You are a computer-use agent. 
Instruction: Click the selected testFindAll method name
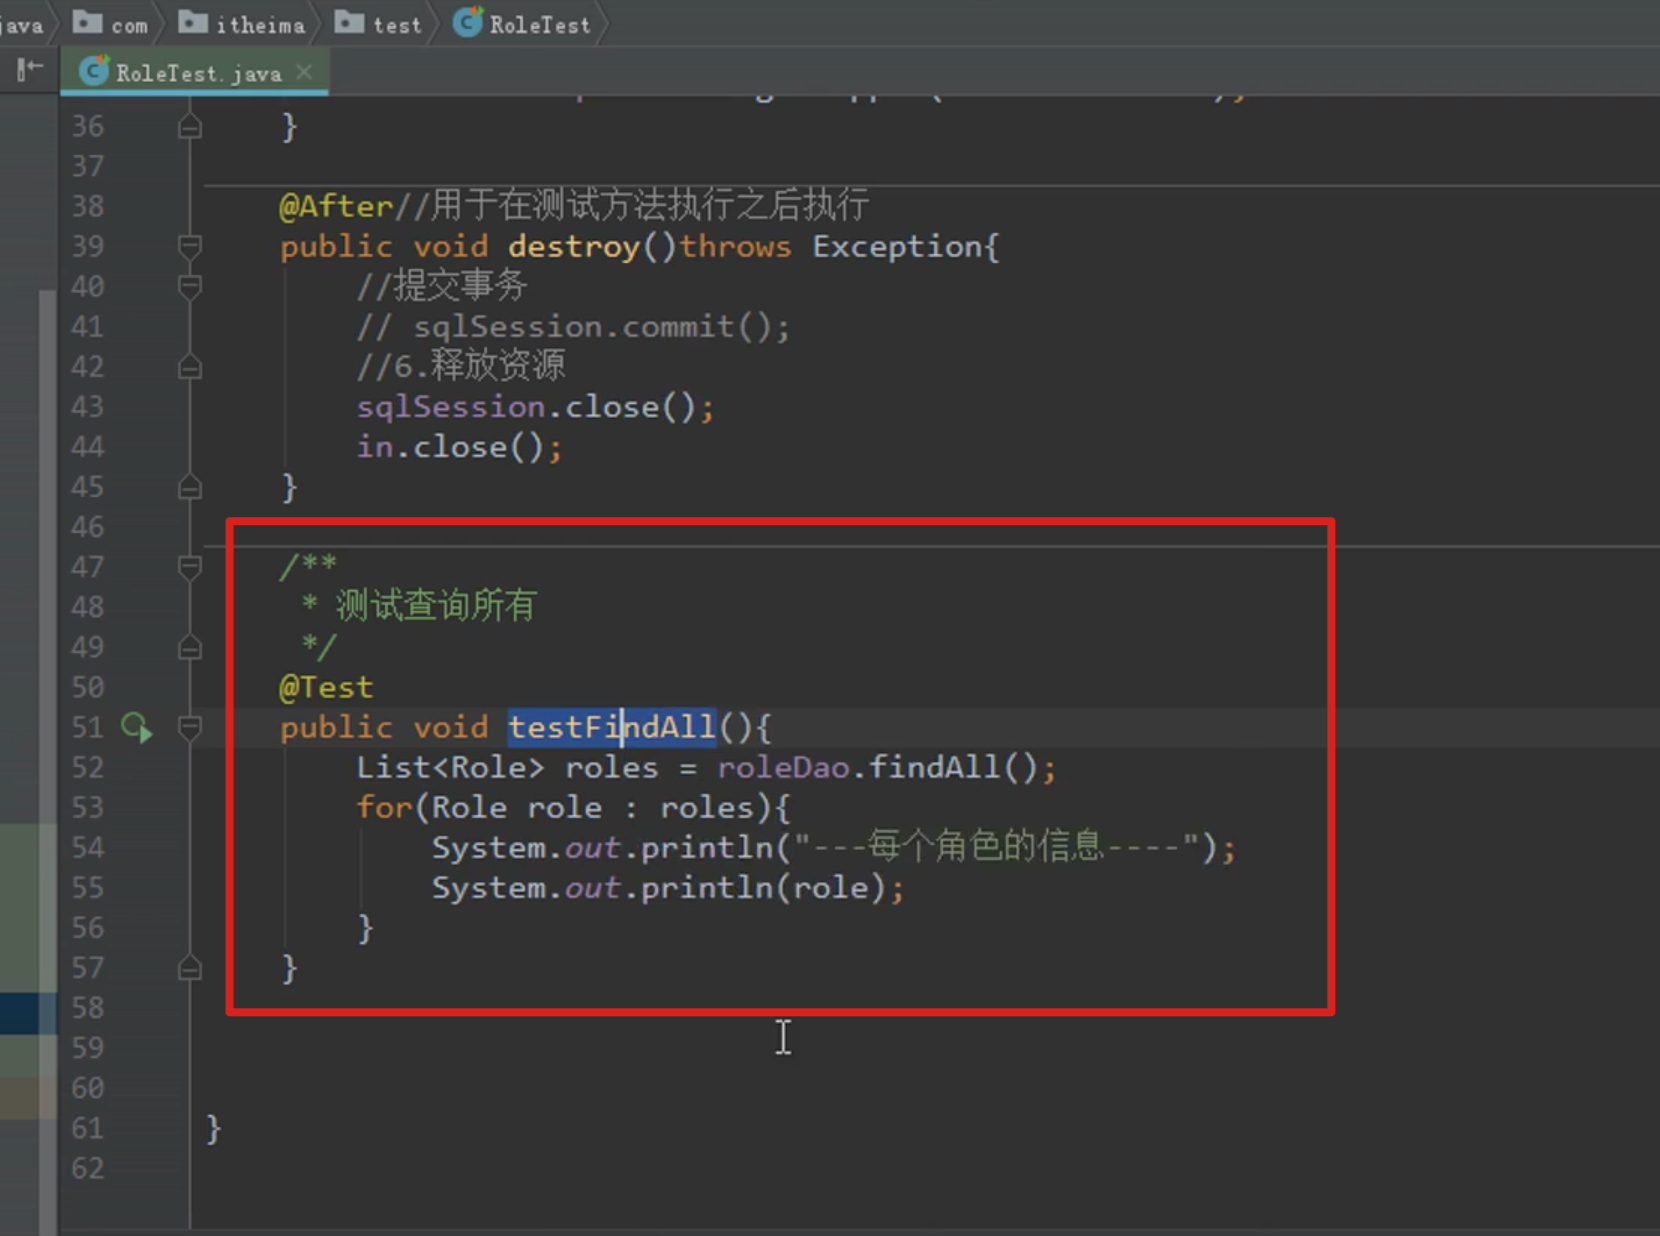pos(612,727)
